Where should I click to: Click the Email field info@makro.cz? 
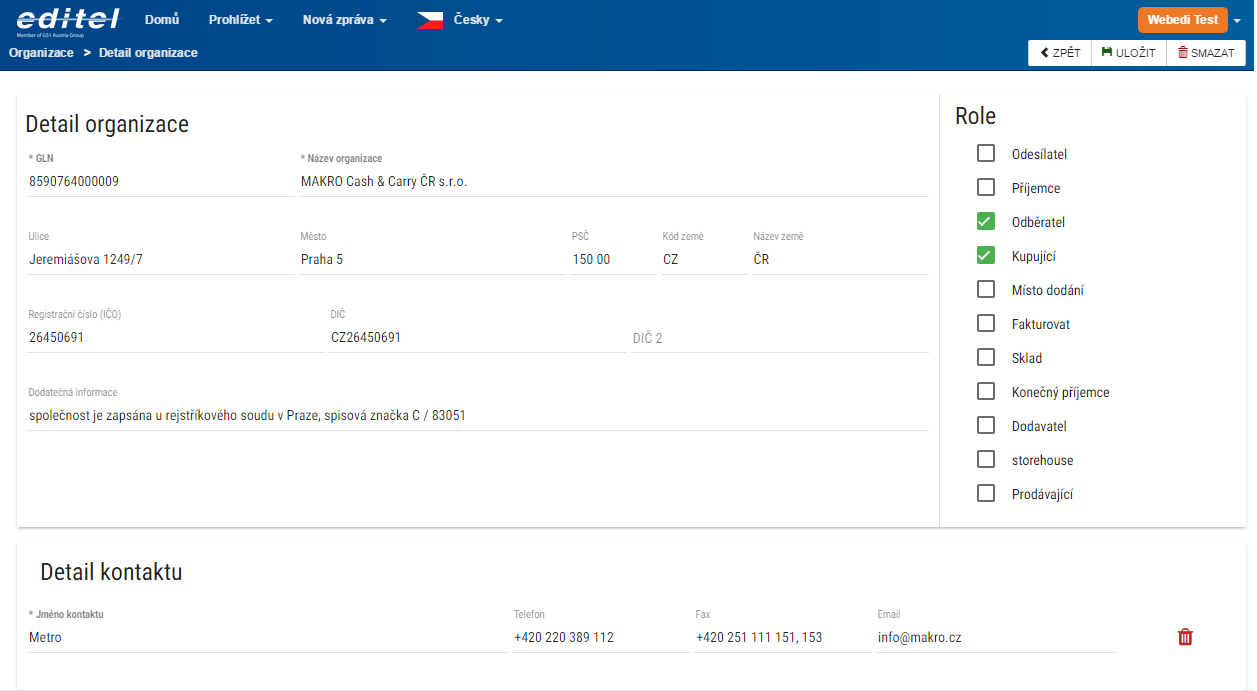[x=995, y=638]
